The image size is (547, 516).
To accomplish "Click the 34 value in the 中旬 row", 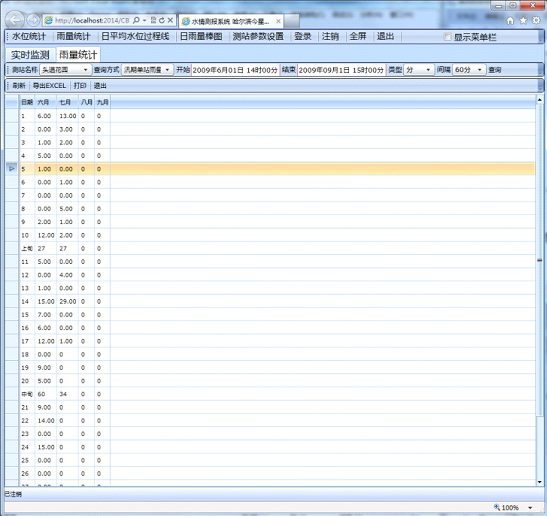I will pyautogui.click(x=63, y=394).
